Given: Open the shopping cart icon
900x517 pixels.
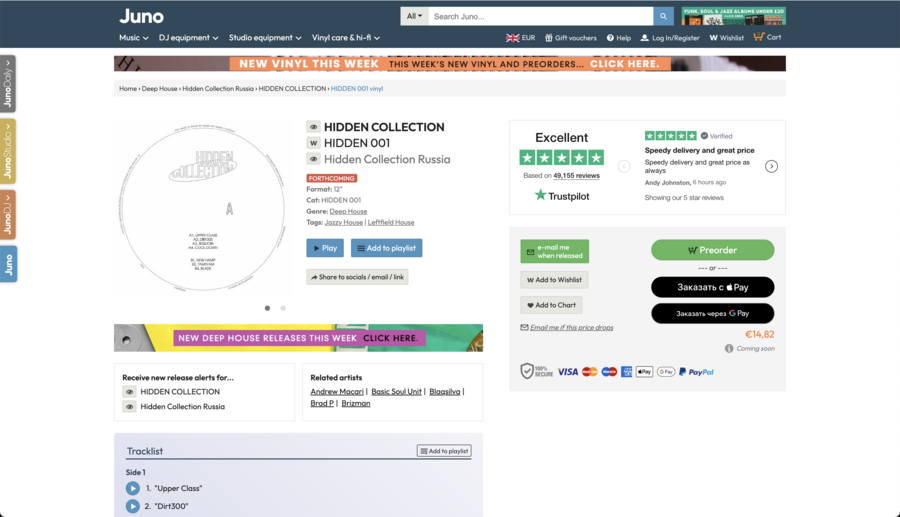Looking at the screenshot, I should click(x=759, y=37).
